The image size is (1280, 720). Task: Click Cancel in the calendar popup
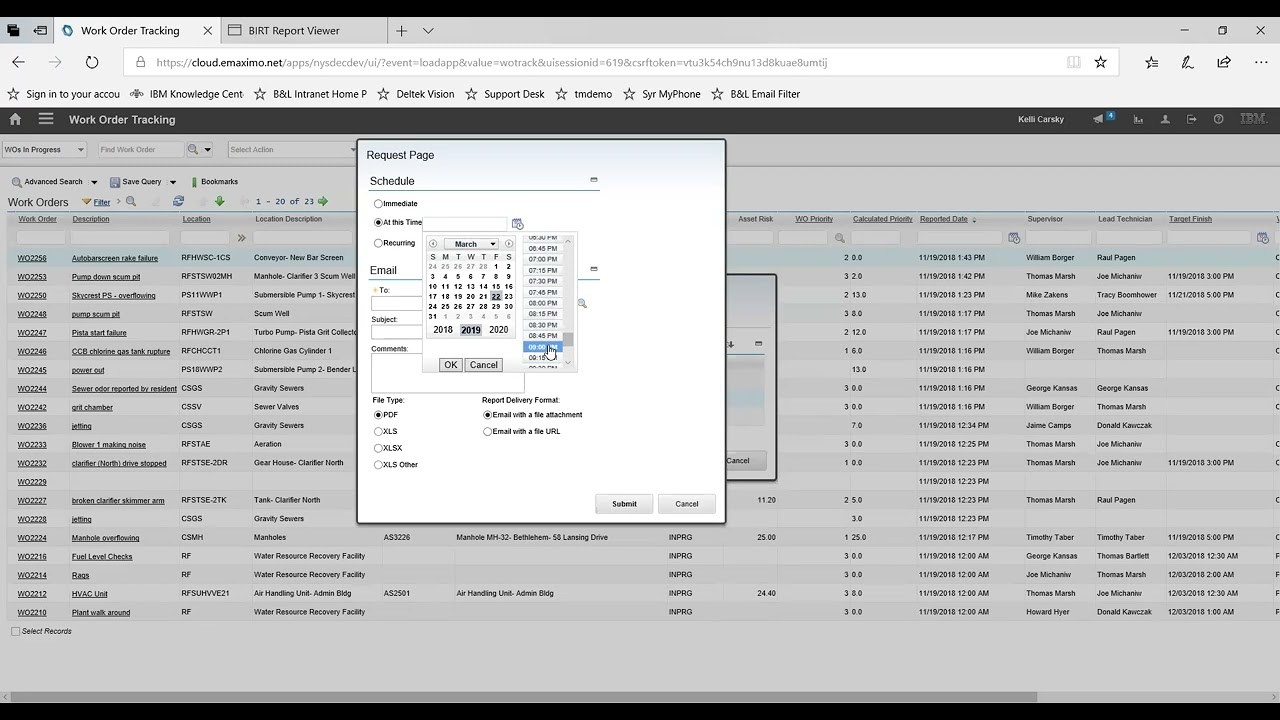point(483,365)
